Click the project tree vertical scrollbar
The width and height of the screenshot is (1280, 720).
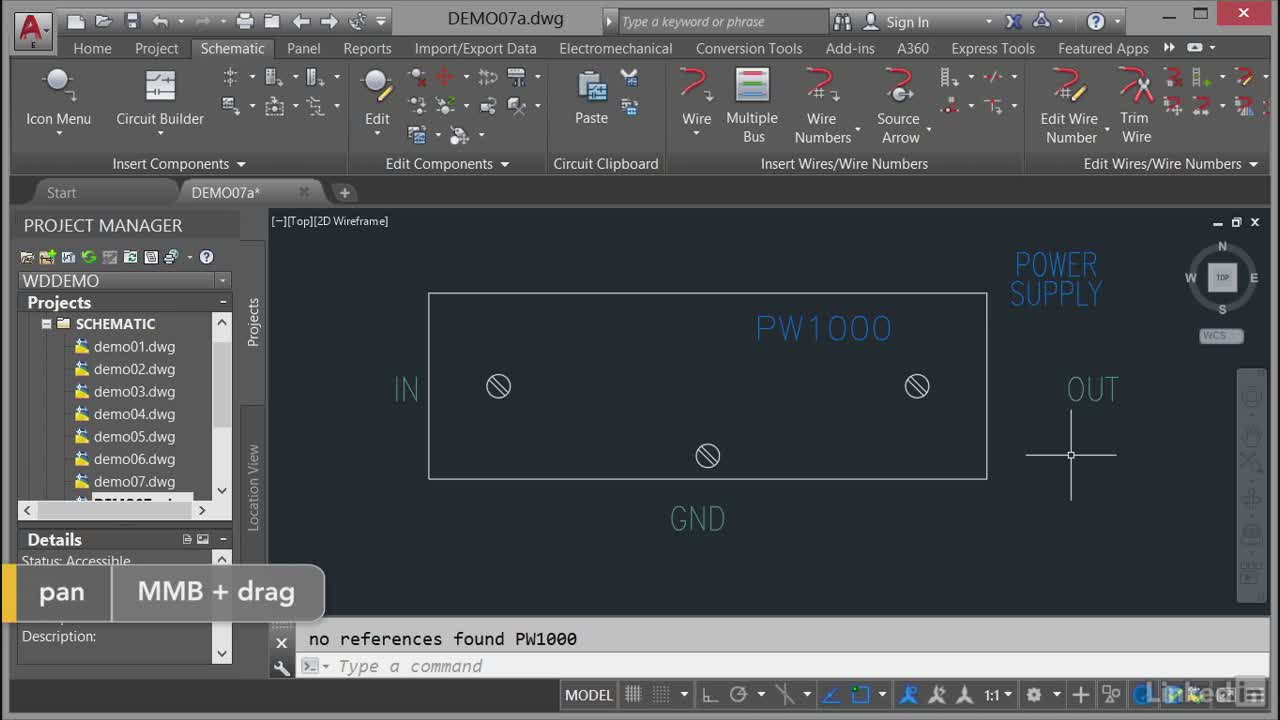click(222, 405)
